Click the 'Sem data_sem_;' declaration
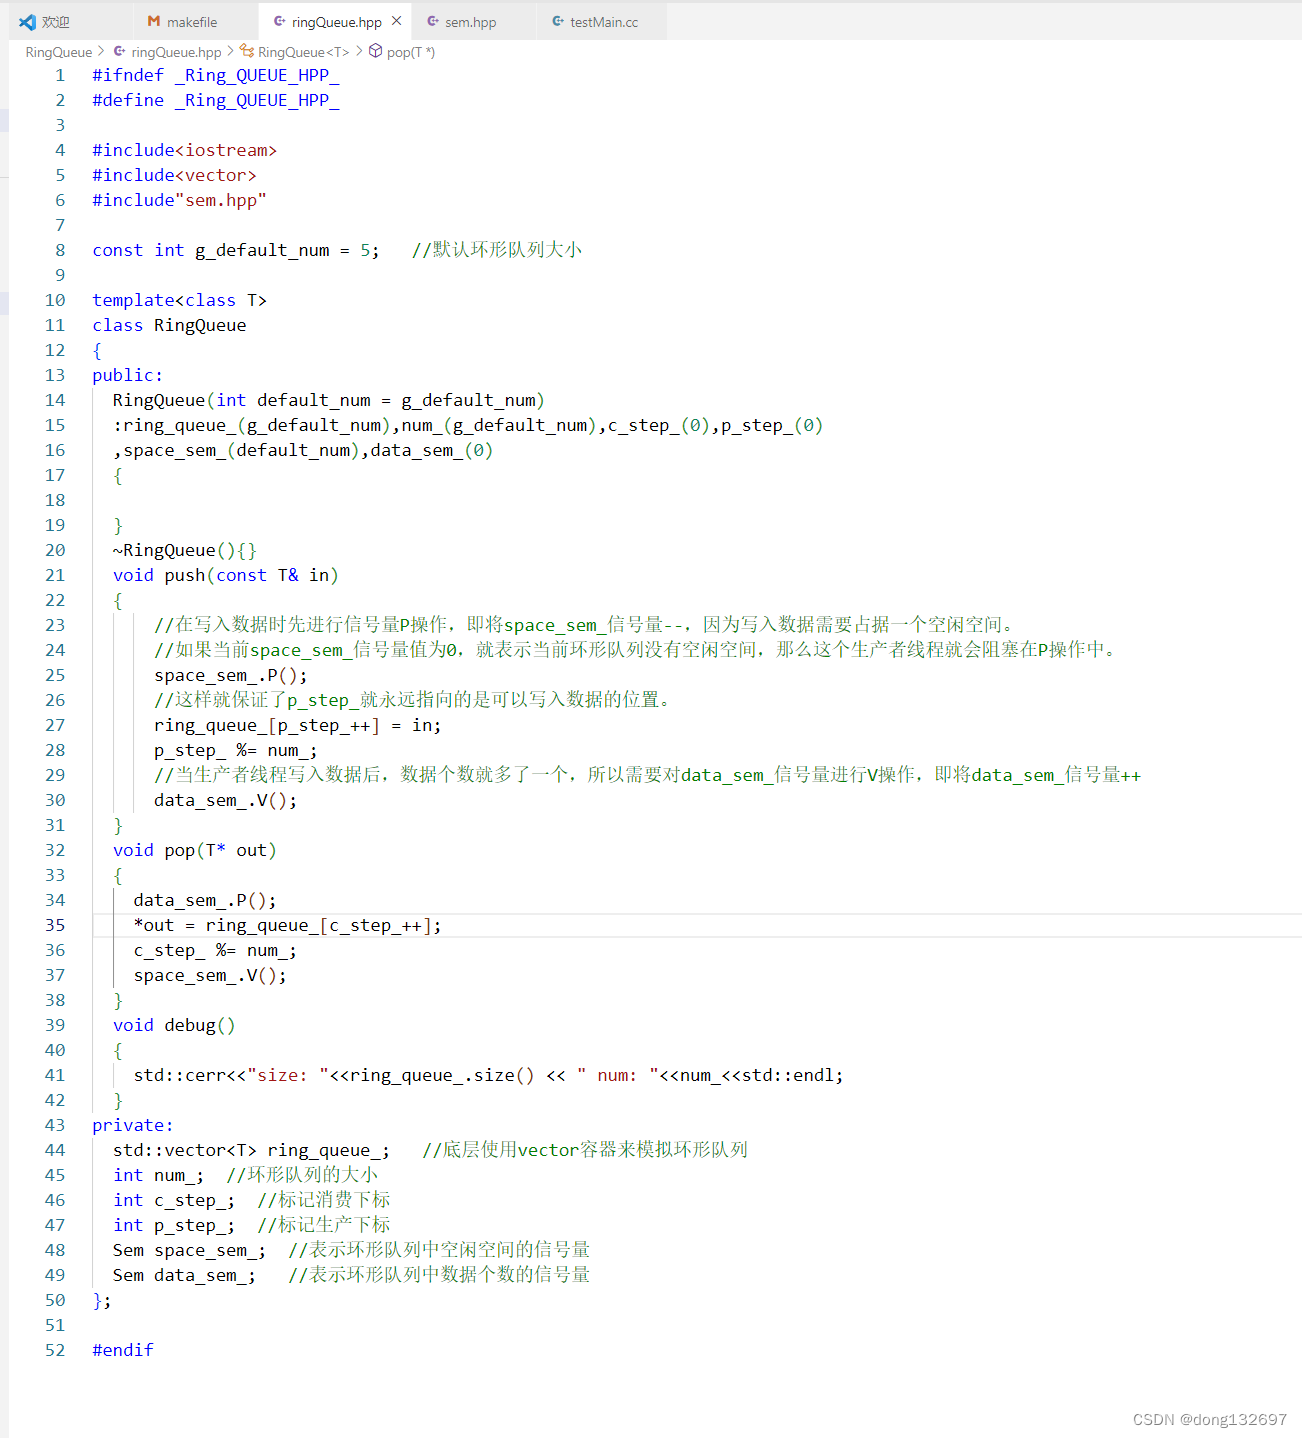Viewport: 1302px width, 1438px height. 185,1275
